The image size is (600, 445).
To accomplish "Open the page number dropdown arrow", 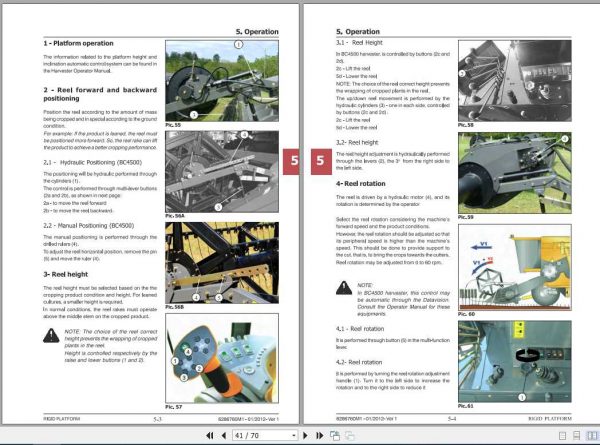I will pyautogui.click(x=293, y=435).
